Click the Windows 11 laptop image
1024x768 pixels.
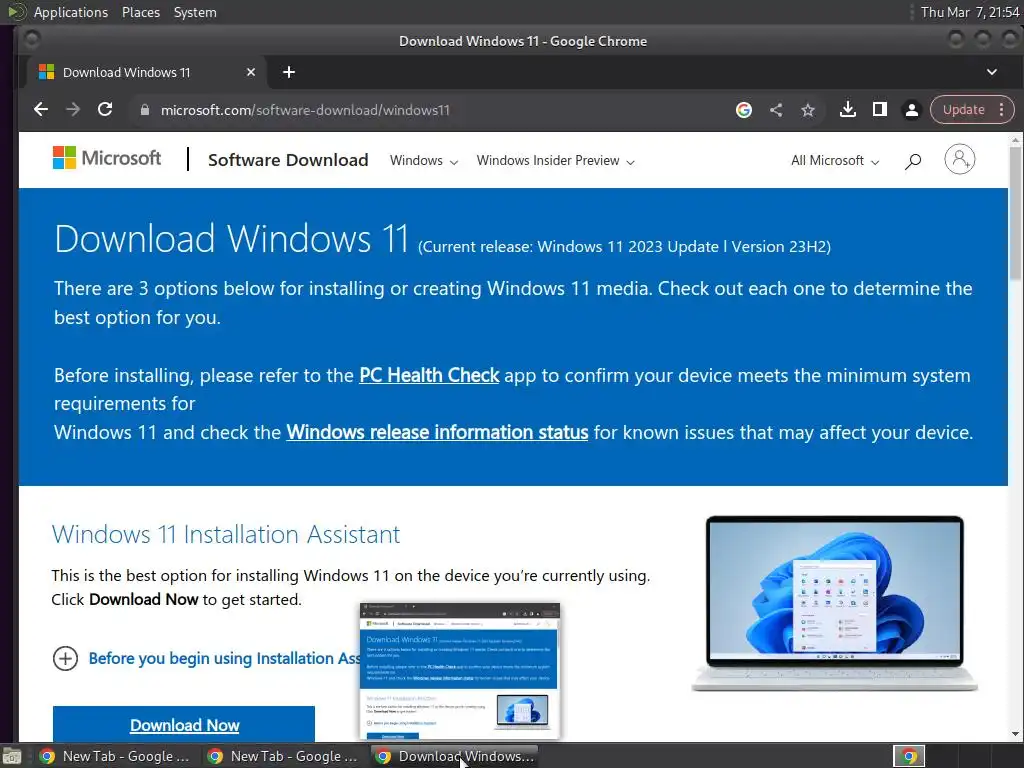pos(835,603)
